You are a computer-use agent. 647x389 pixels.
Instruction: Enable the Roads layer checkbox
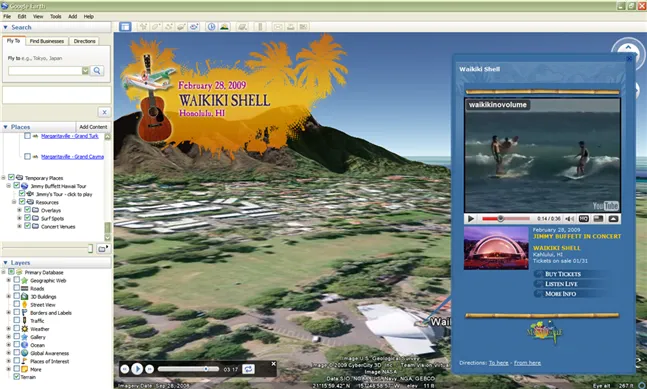click(17, 288)
